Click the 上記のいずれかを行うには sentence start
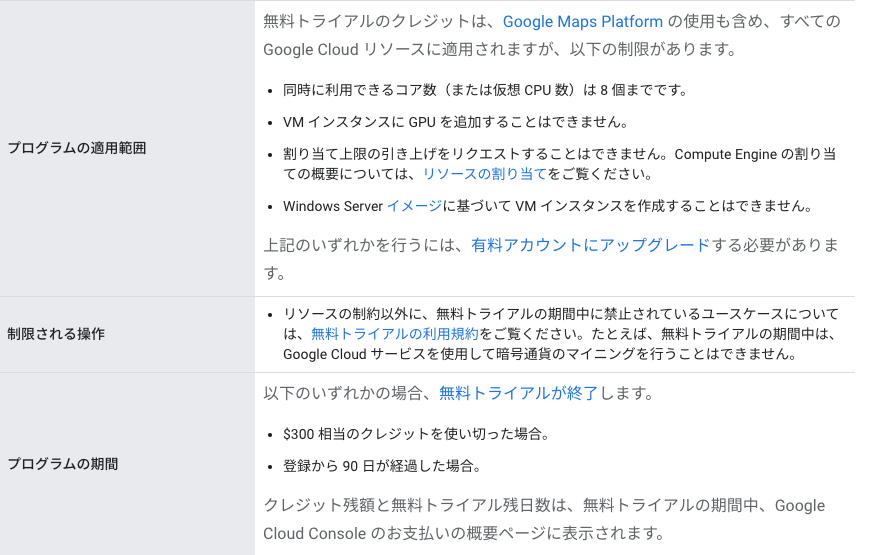Screen dimensions: 879x555 click(367, 246)
